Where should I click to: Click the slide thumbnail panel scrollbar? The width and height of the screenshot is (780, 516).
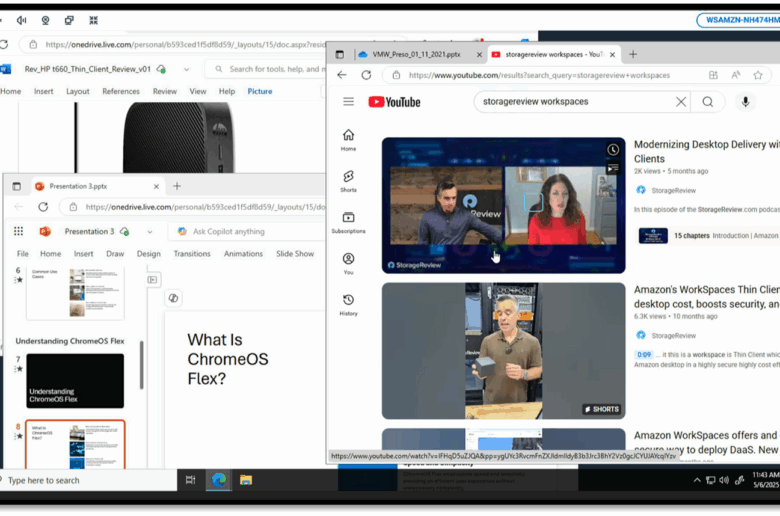pos(141,365)
